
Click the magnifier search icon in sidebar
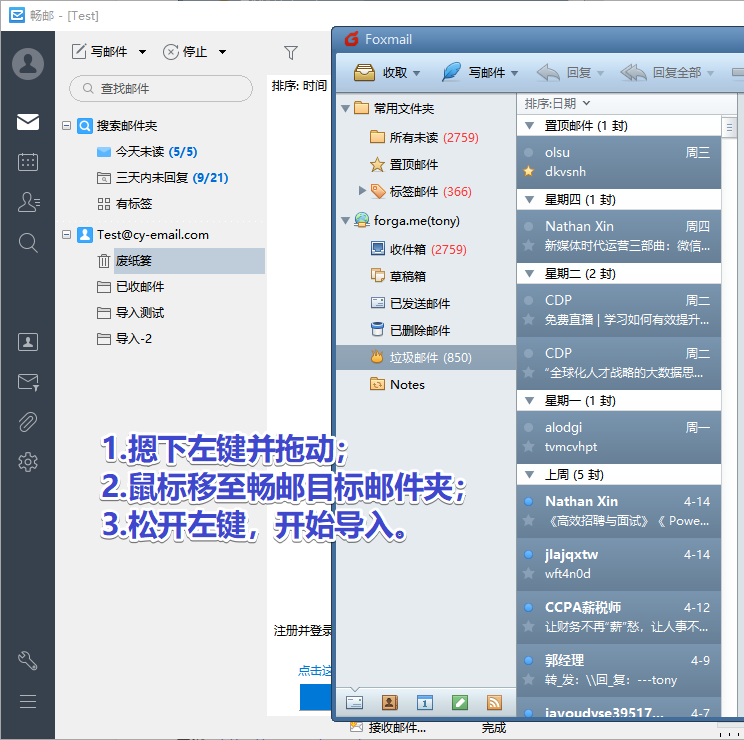[x=28, y=242]
